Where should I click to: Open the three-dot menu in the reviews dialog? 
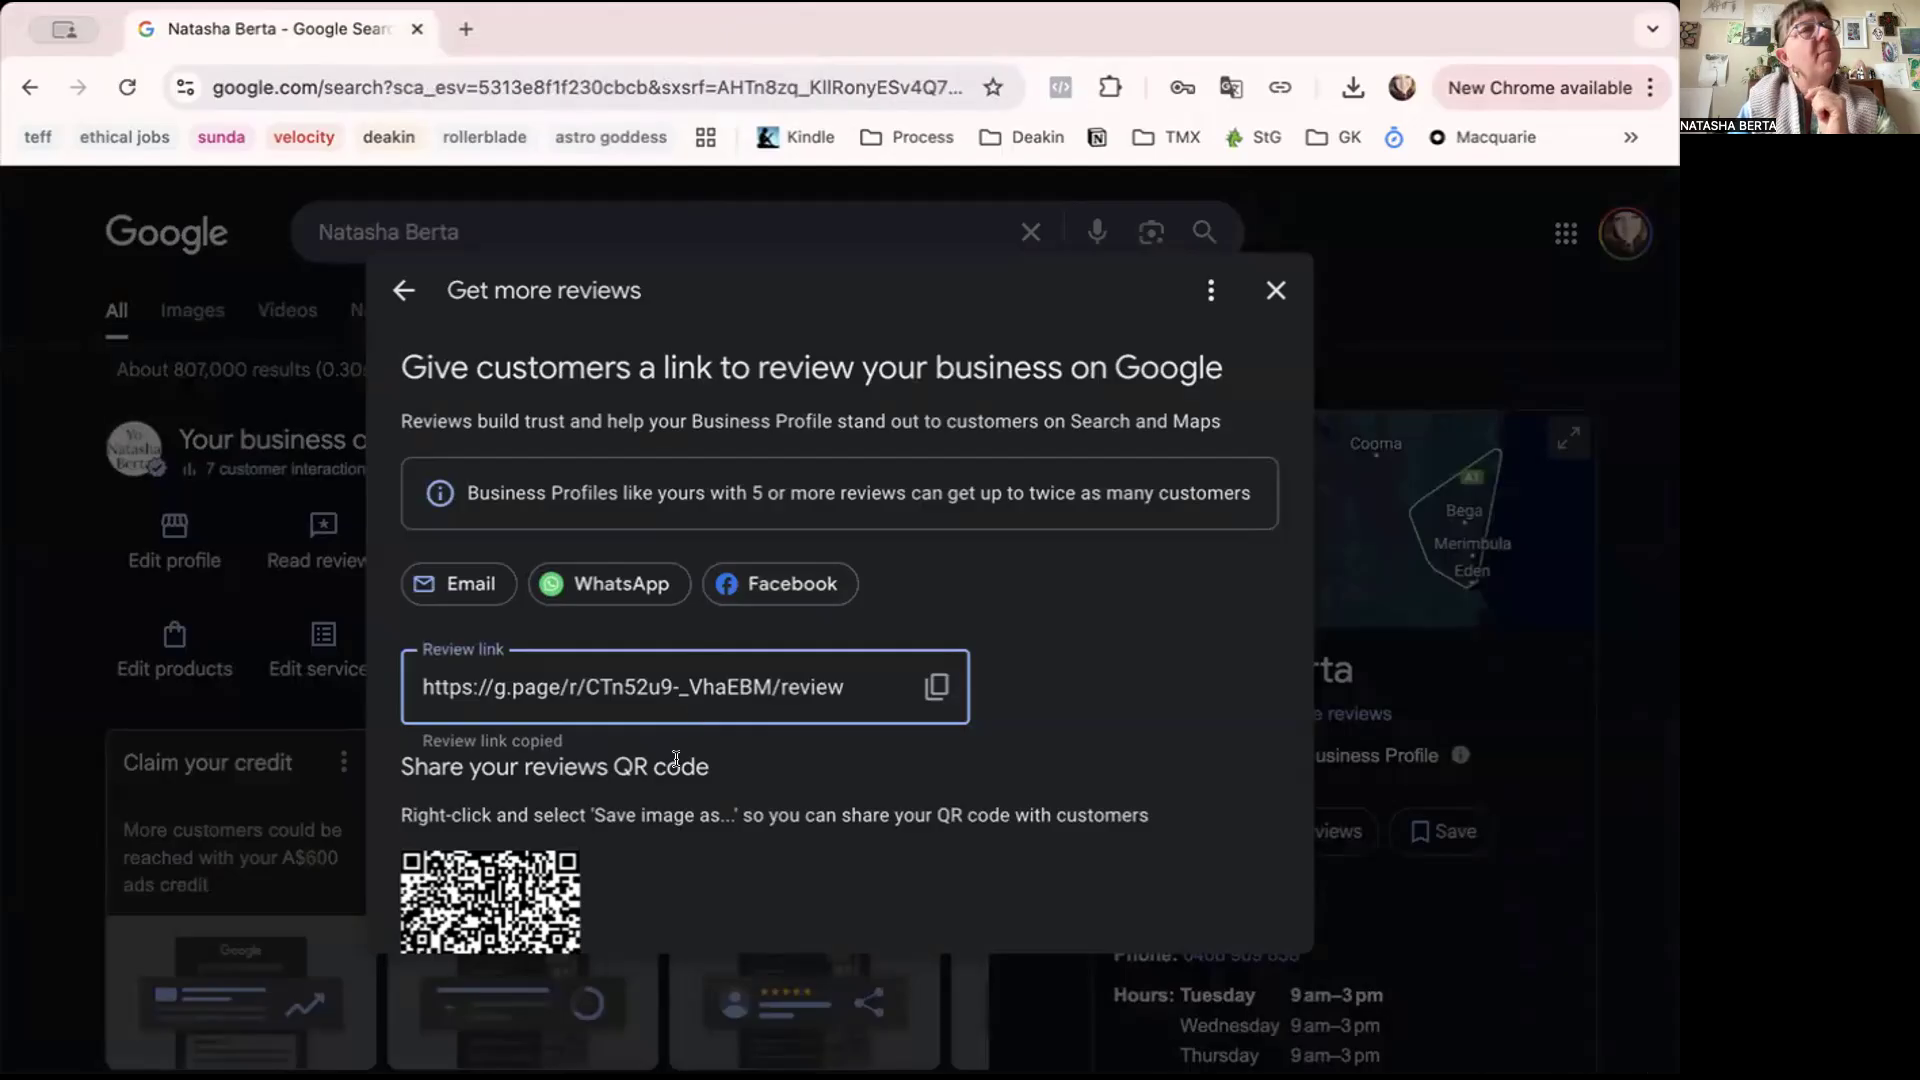pos(1211,291)
